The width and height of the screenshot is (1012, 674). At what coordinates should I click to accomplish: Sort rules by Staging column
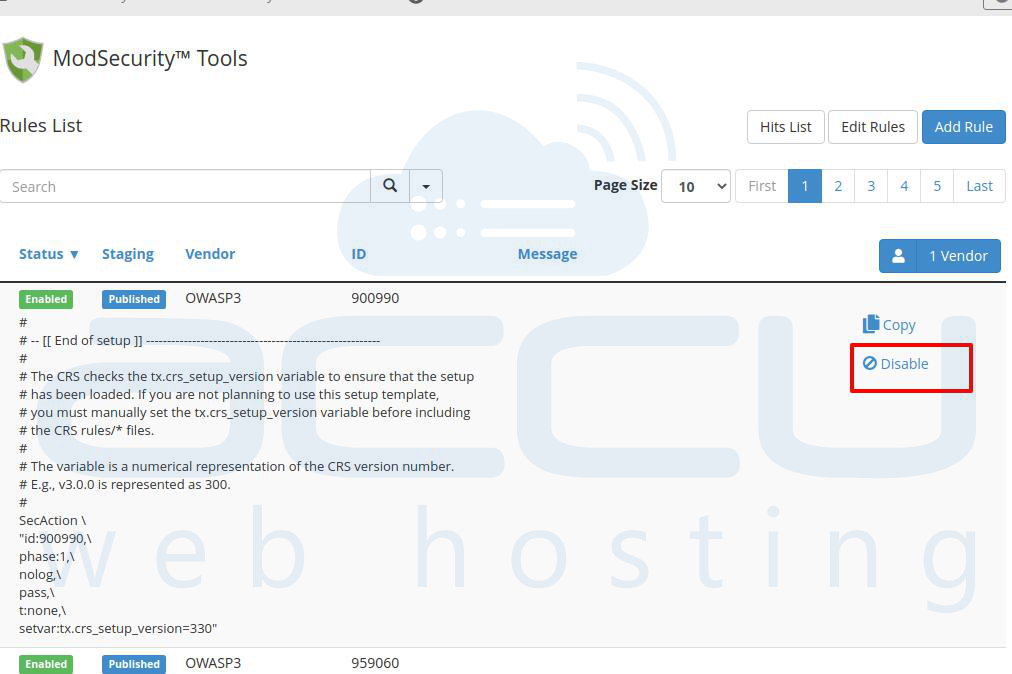pos(128,254)
